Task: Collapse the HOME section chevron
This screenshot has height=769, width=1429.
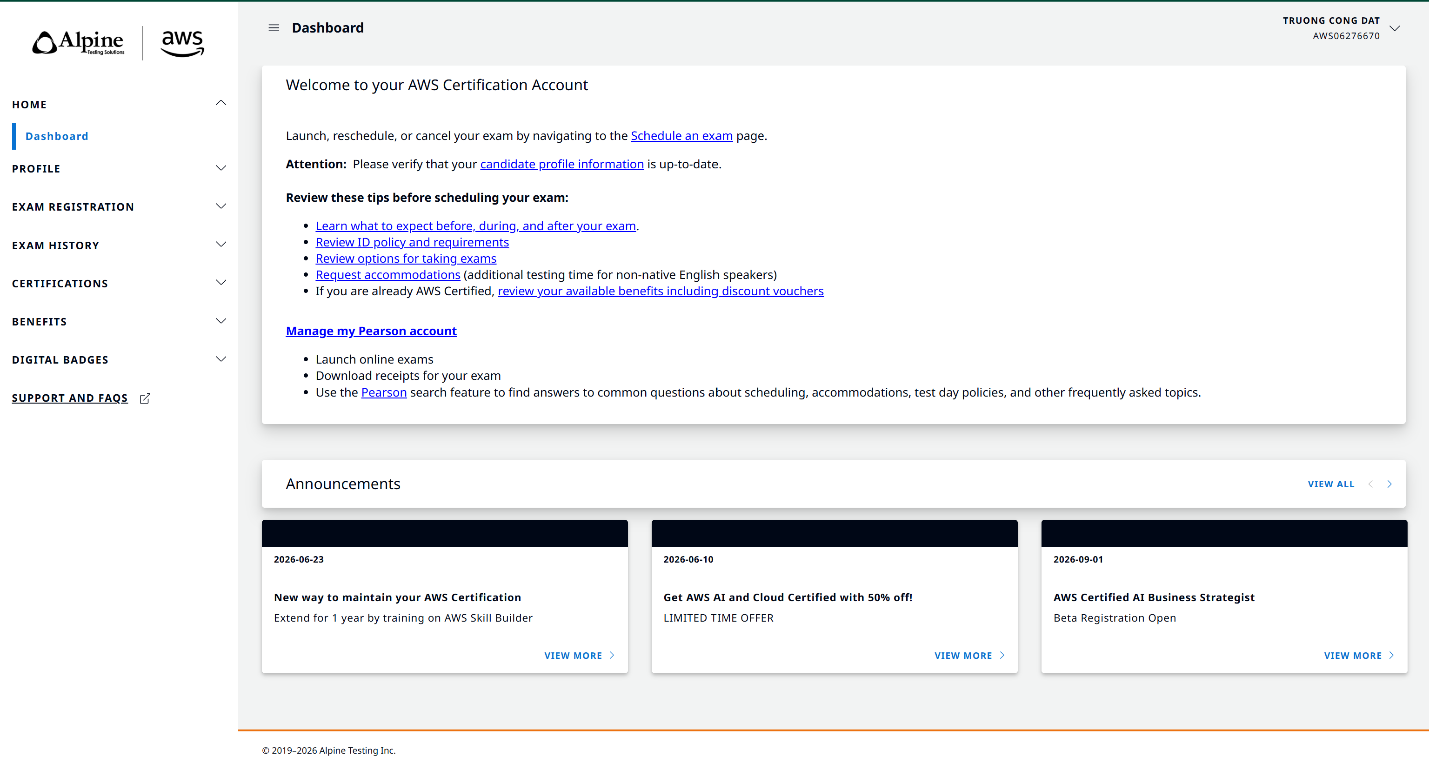Action: tap(221, 103)
